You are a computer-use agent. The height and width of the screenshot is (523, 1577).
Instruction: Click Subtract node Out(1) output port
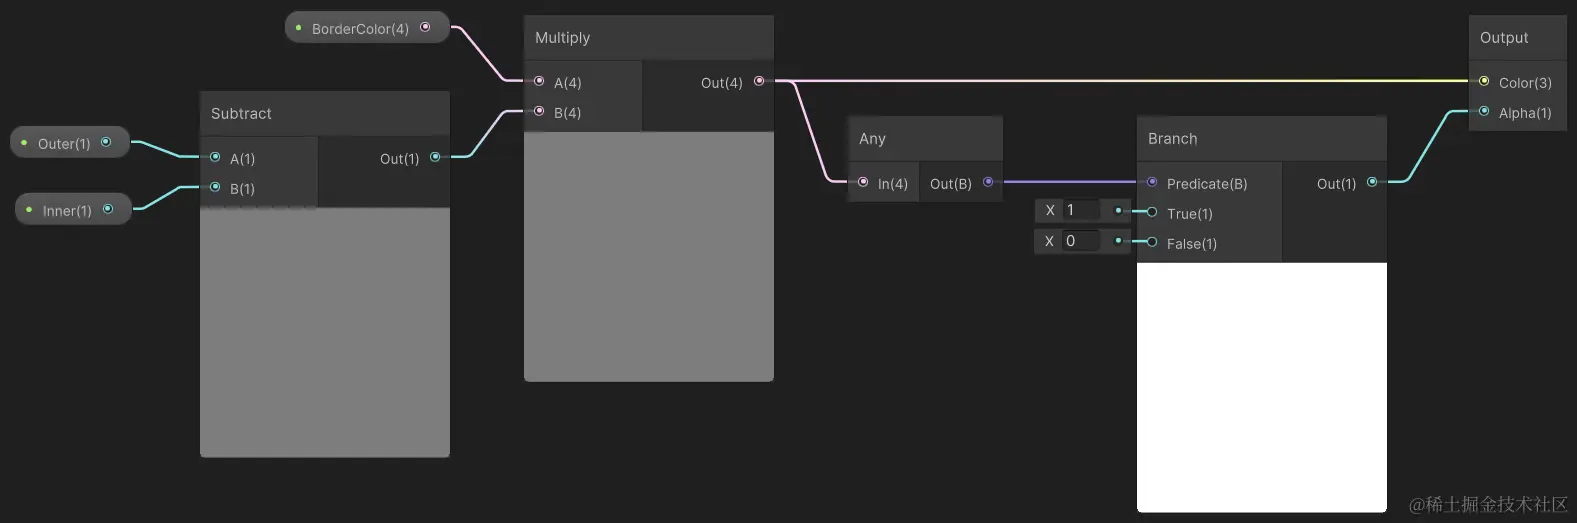[x=435, y=157]
